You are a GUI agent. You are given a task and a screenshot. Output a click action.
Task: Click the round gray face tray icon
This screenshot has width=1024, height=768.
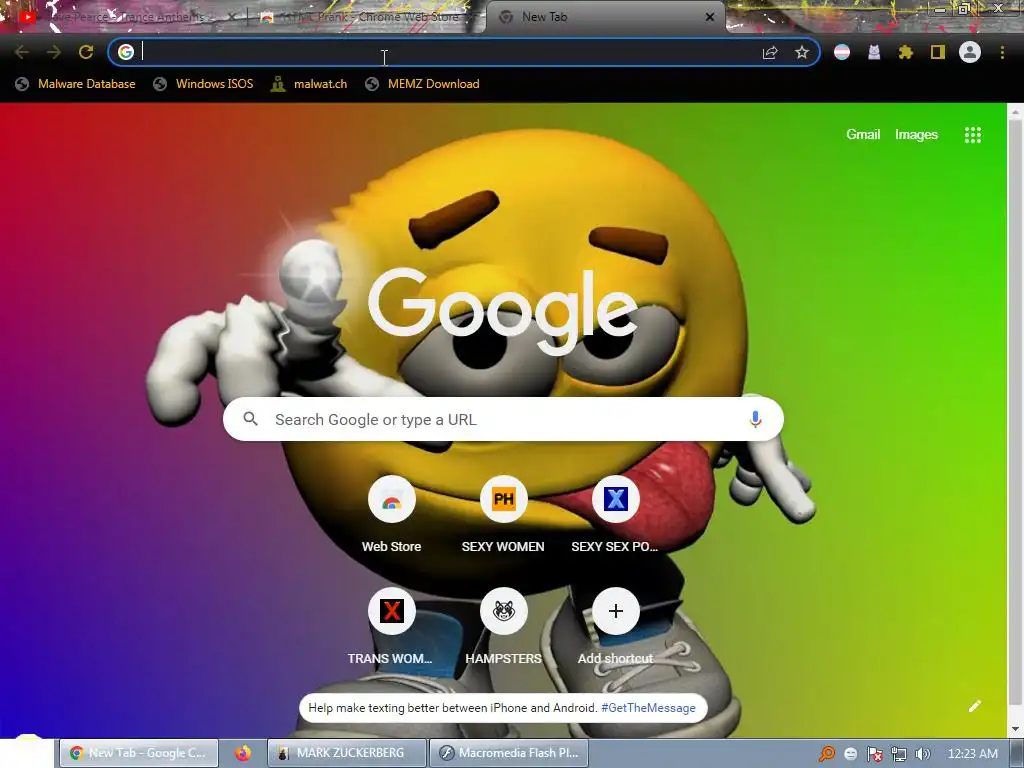(x=850, y=754)
